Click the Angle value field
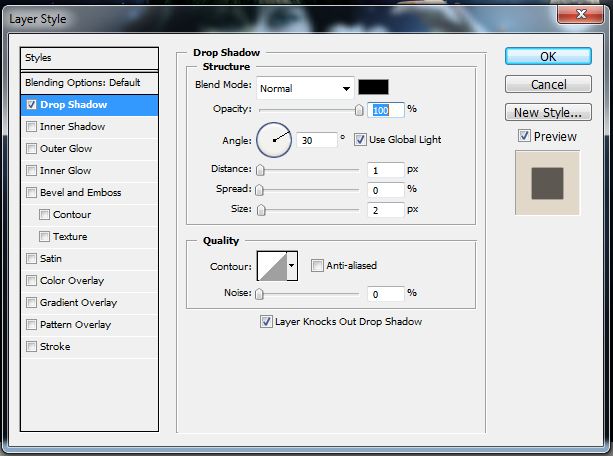Viewport: 613px width, 456px height. (316, 140)
